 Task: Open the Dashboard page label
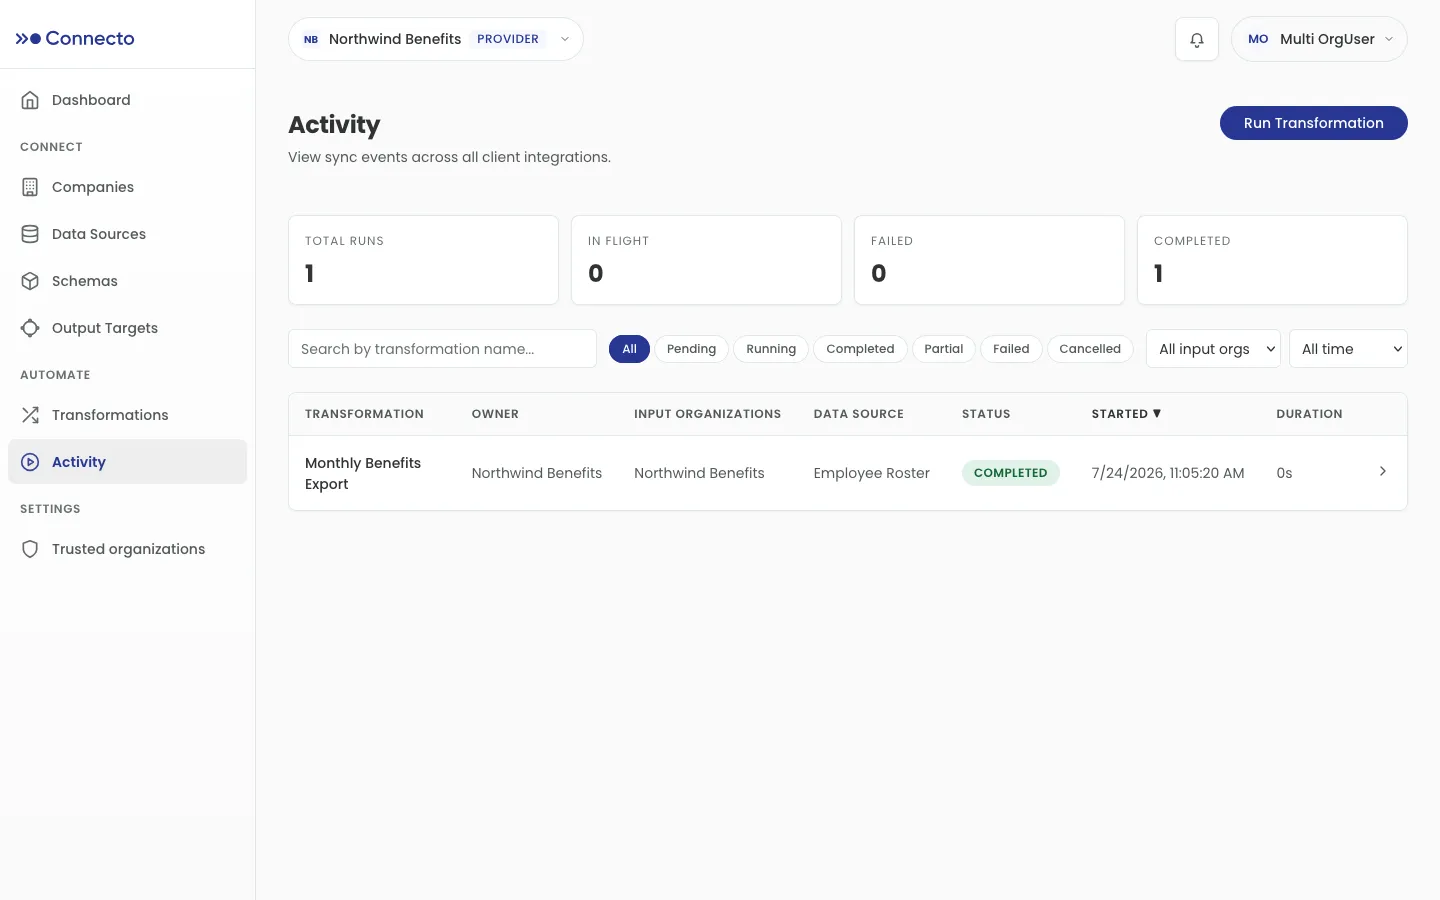coord(91,100)
